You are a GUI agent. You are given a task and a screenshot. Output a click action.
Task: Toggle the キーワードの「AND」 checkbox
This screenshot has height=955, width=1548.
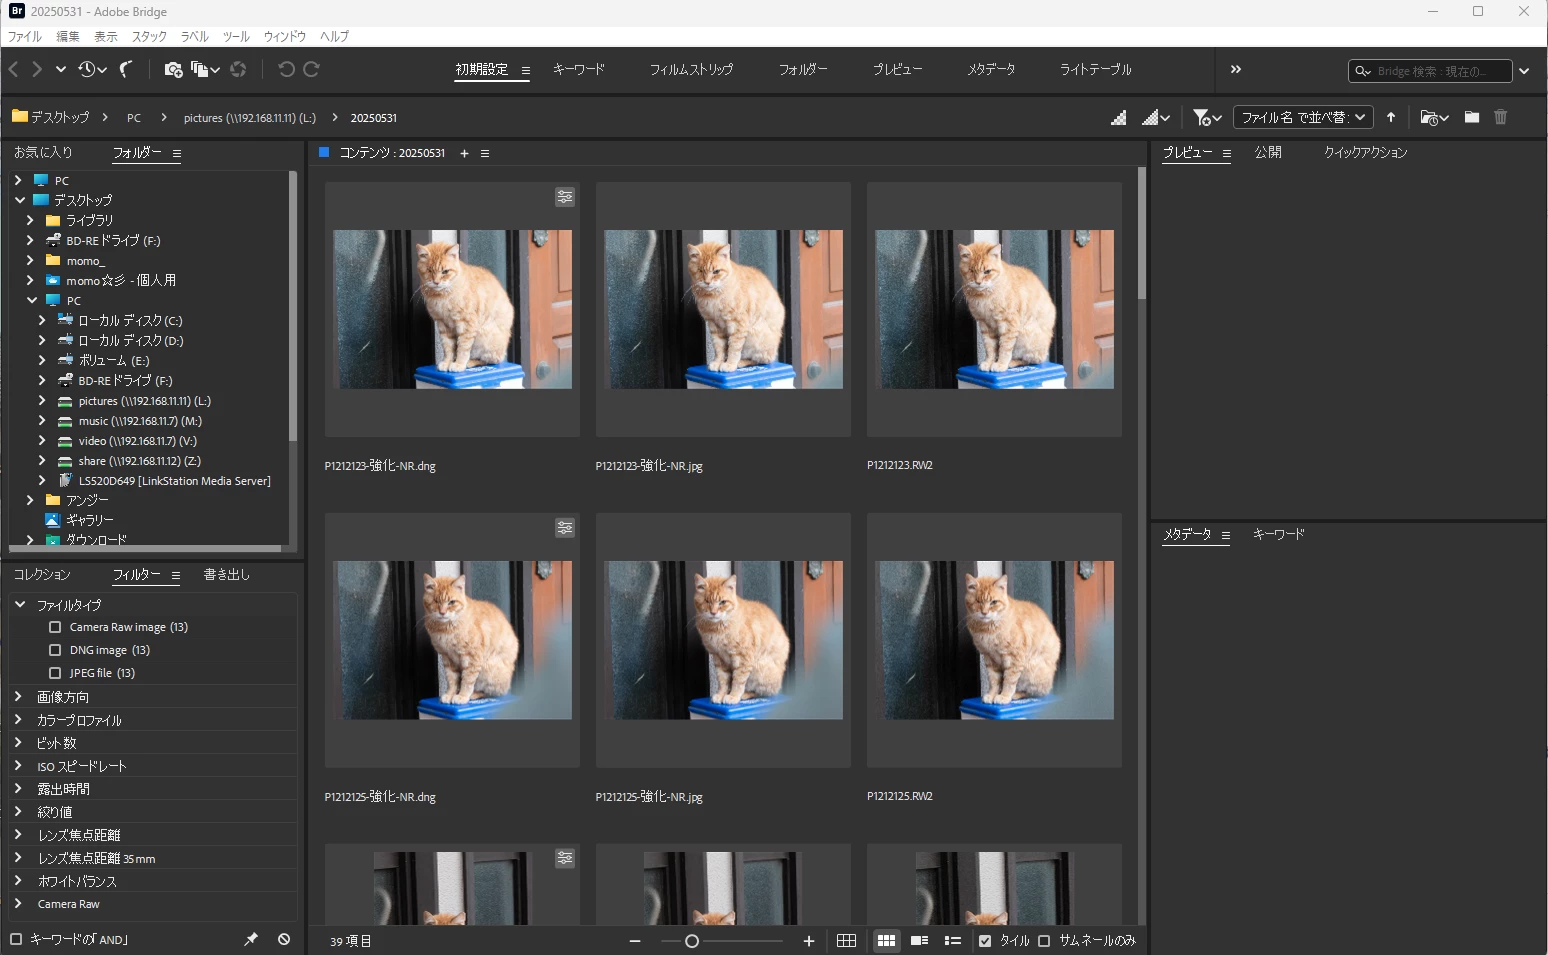[x=16, y=939]
